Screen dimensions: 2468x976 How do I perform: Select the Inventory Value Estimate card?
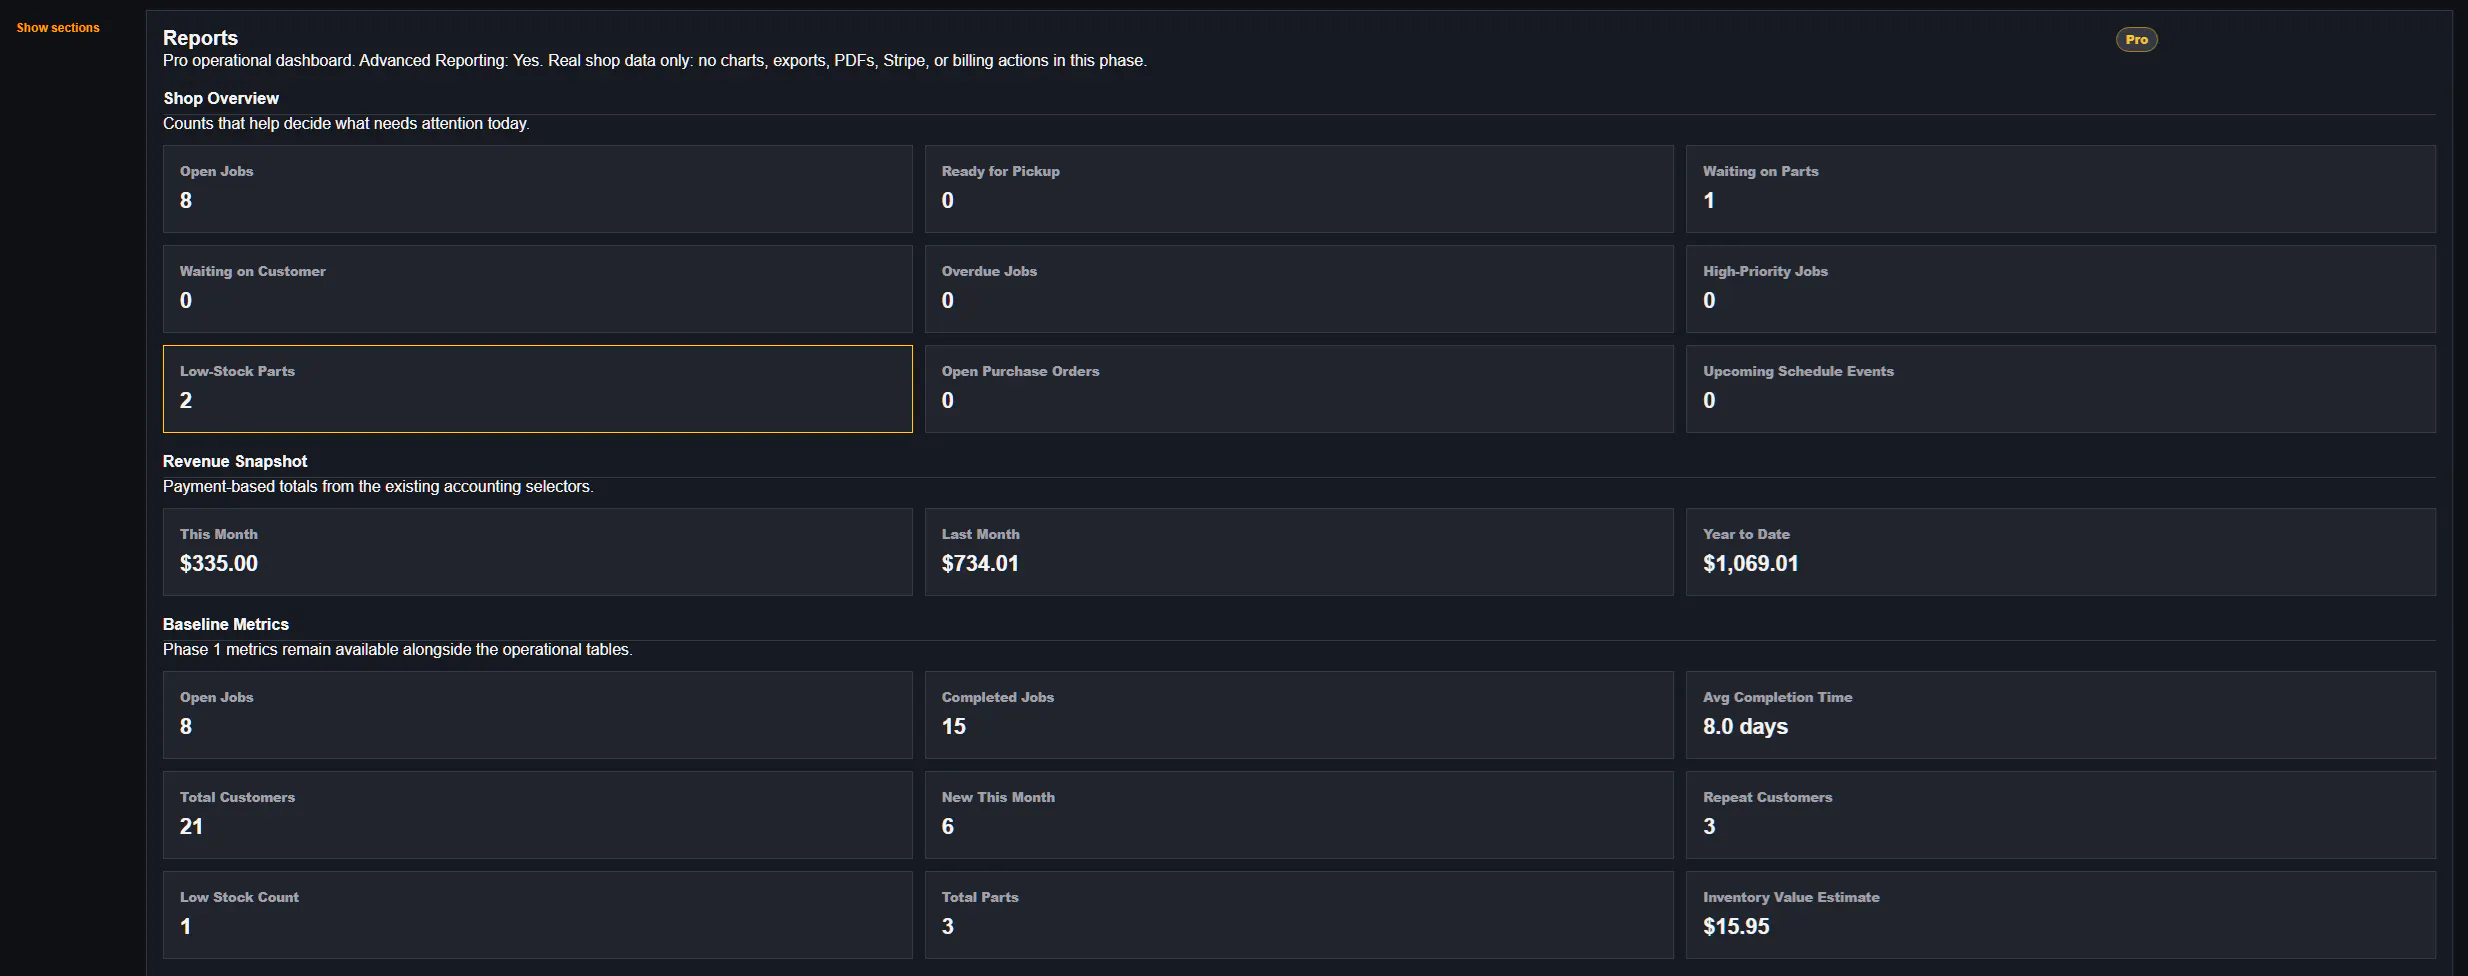(2061, 915)
